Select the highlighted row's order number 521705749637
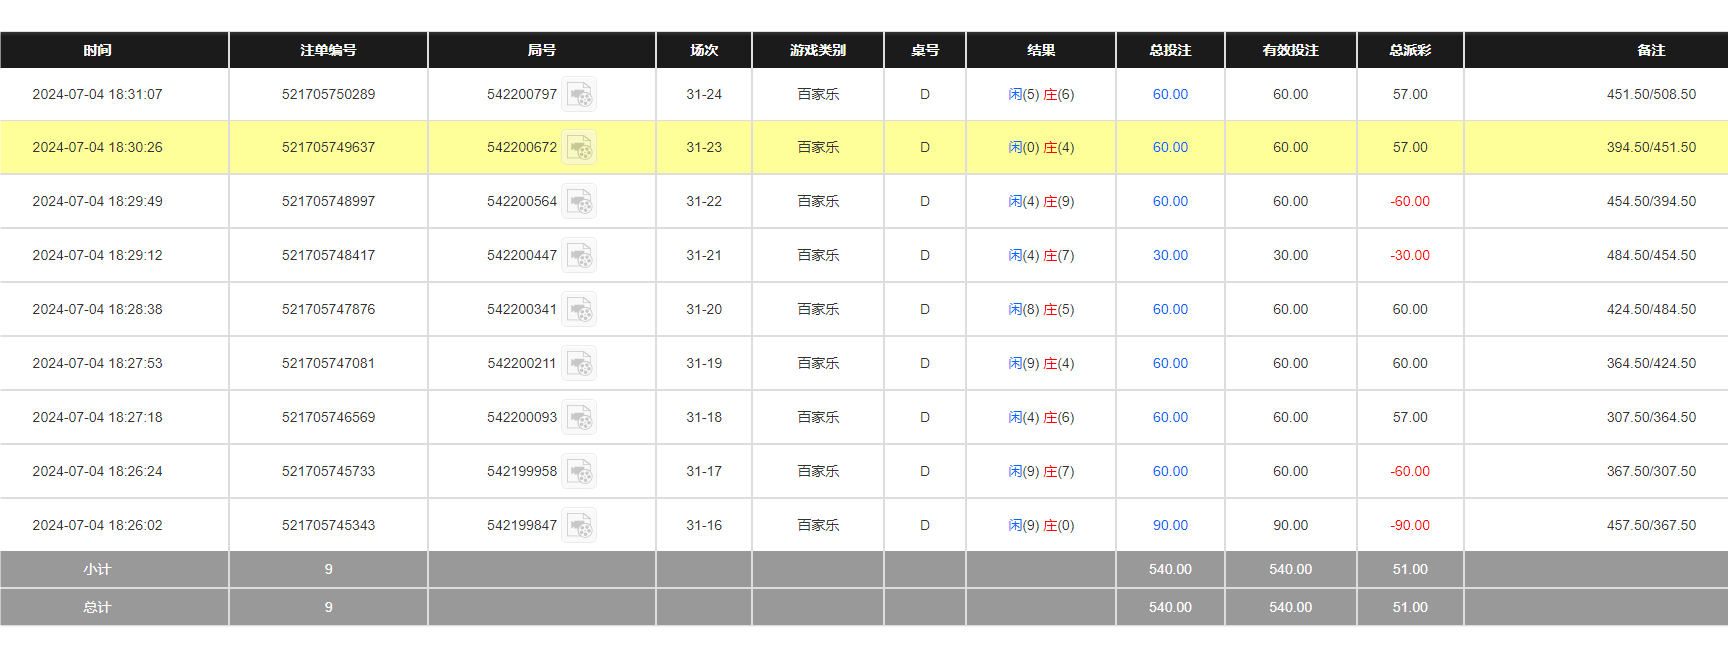Screen dimensions: 1728x645 click(328, 148)
